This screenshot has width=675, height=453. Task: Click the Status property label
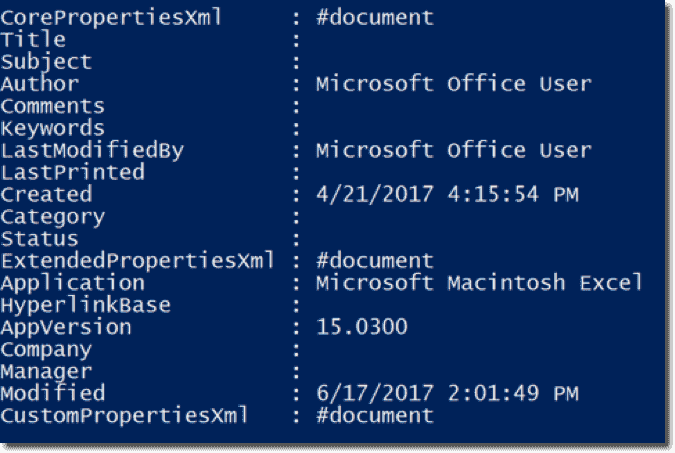click(x=39, y=238)
